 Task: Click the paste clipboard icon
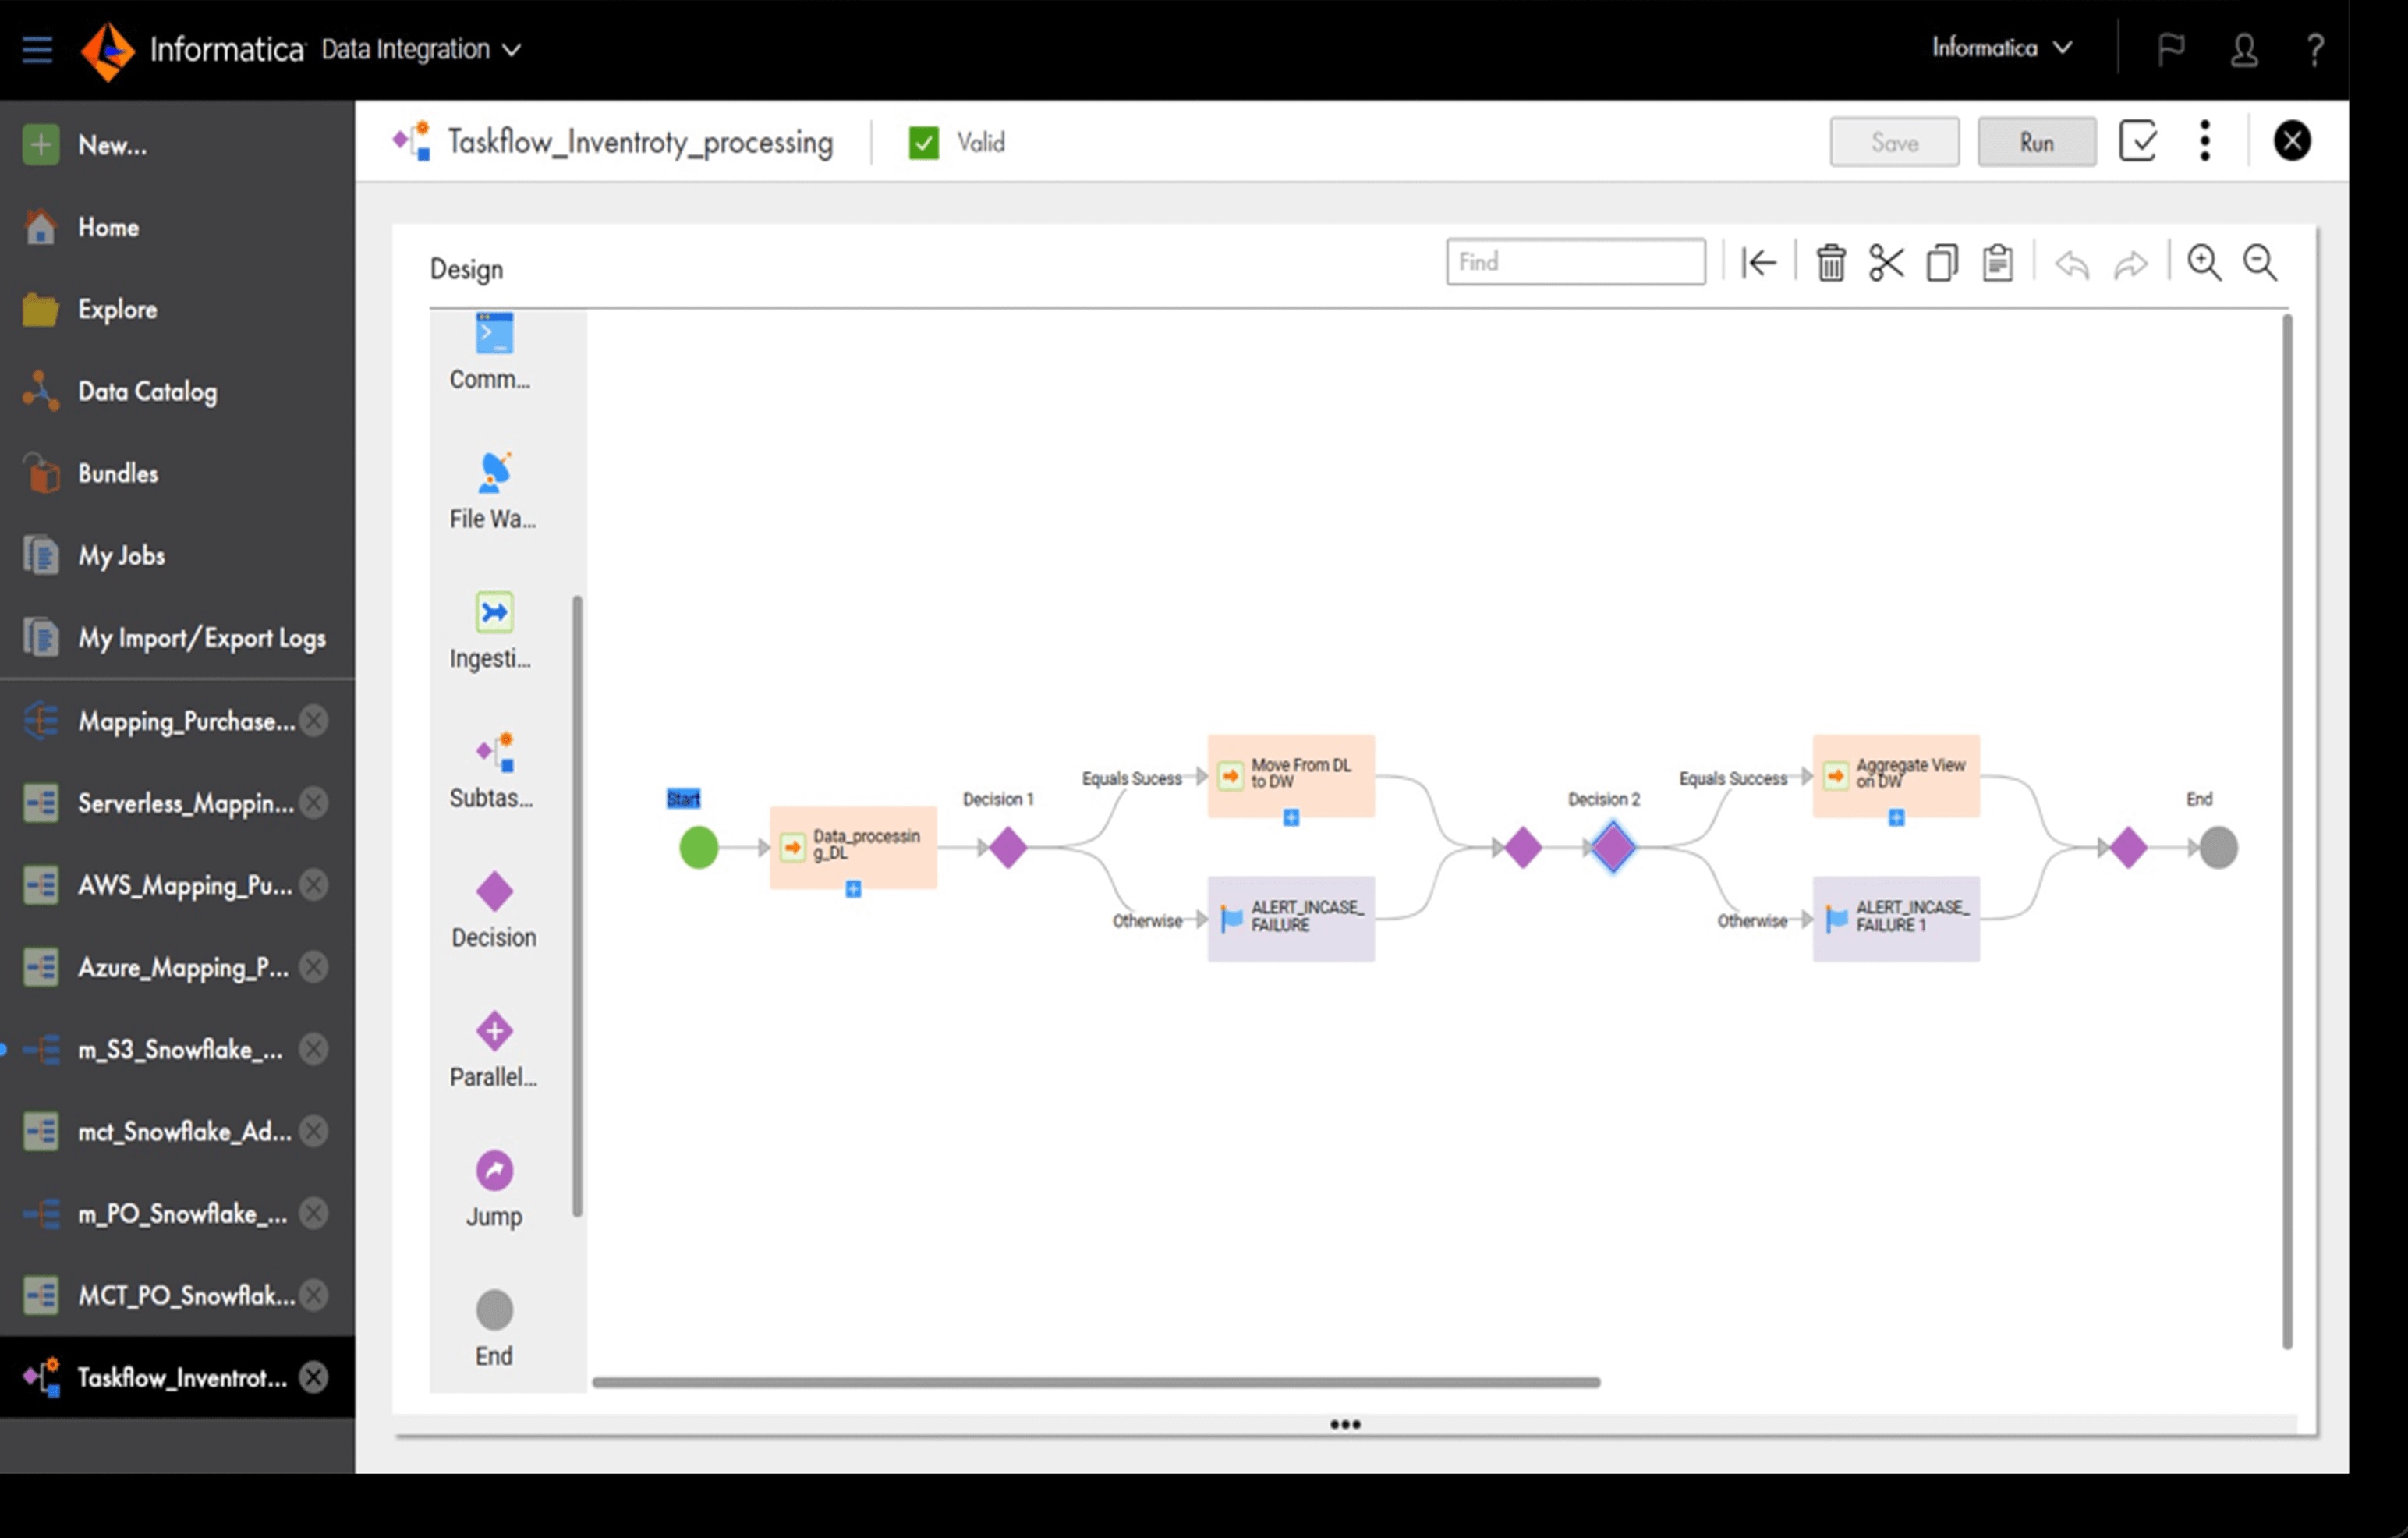tap(1997, 263)
